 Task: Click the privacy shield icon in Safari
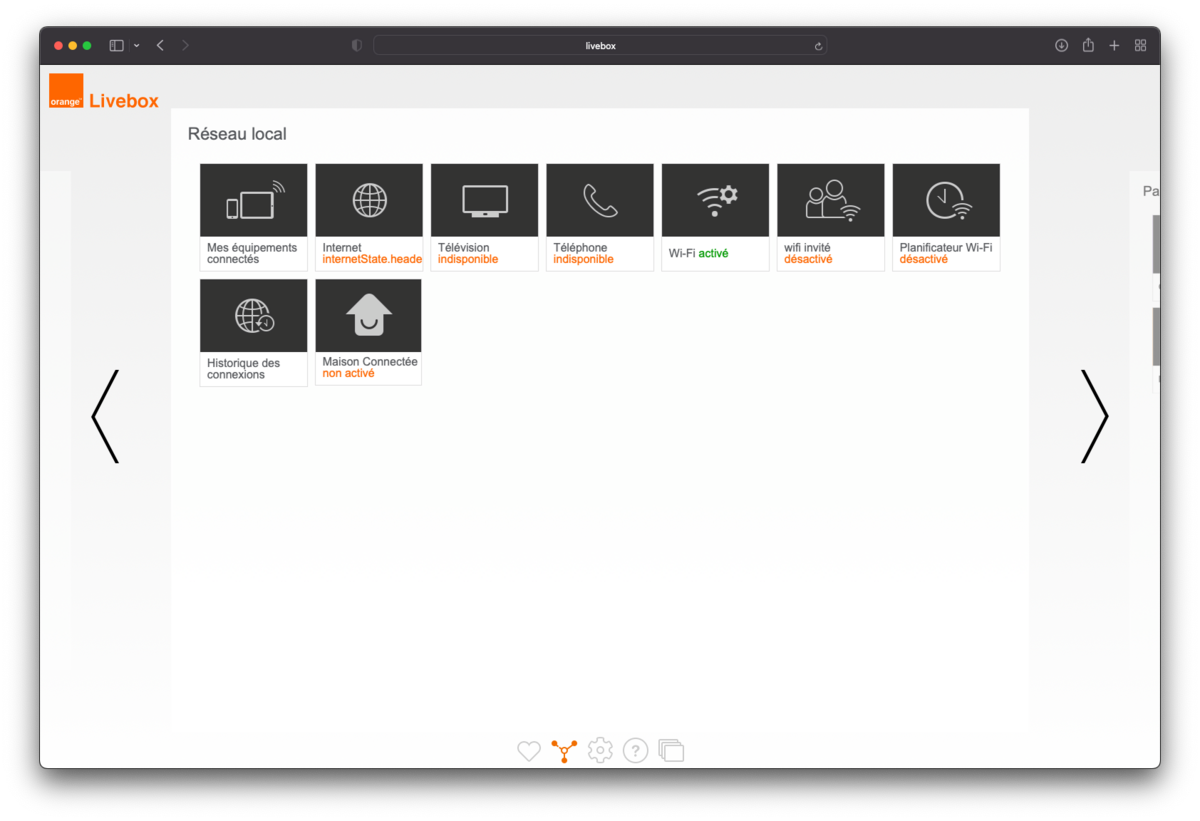(357, 45)
